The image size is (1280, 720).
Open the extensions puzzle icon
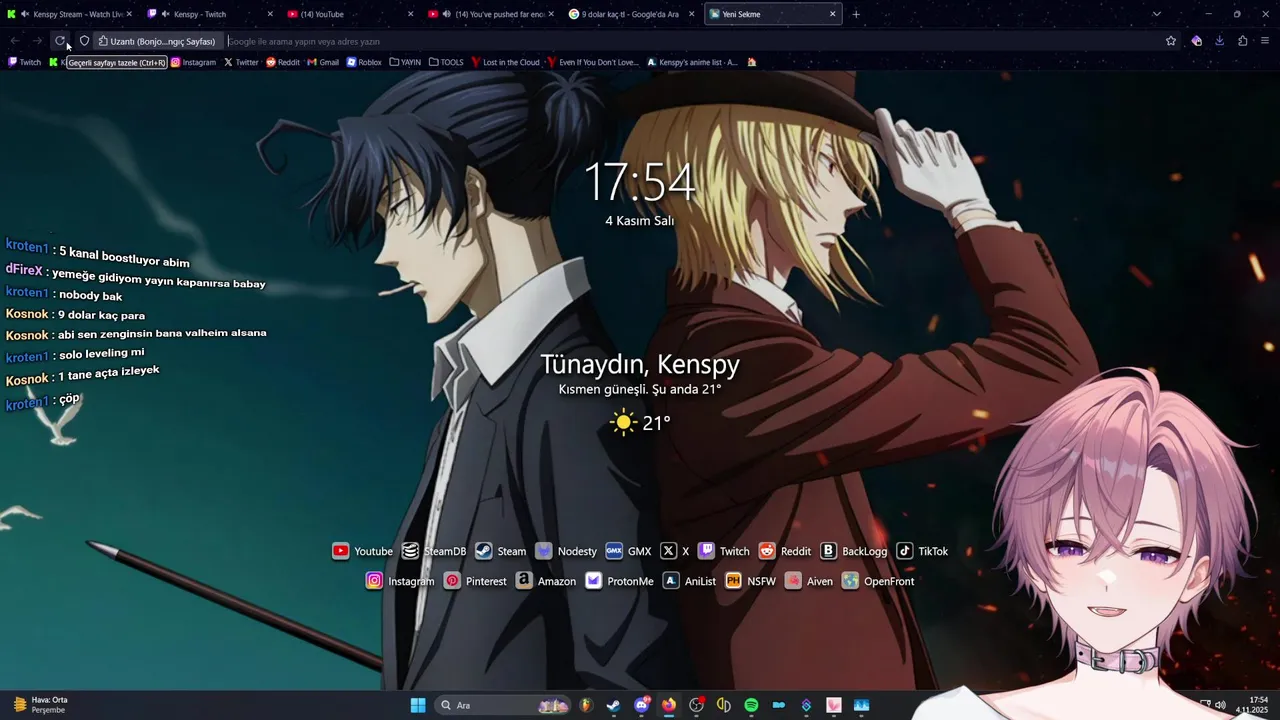[1242, 41]
